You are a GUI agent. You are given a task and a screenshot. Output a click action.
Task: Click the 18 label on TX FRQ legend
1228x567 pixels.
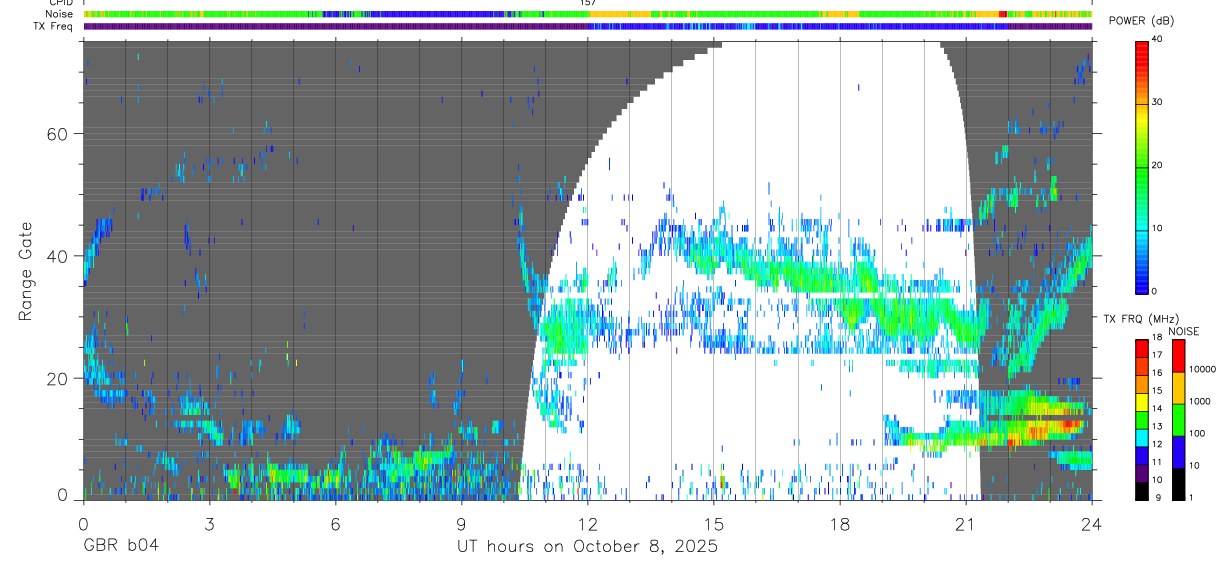[x=1158, y=339]
